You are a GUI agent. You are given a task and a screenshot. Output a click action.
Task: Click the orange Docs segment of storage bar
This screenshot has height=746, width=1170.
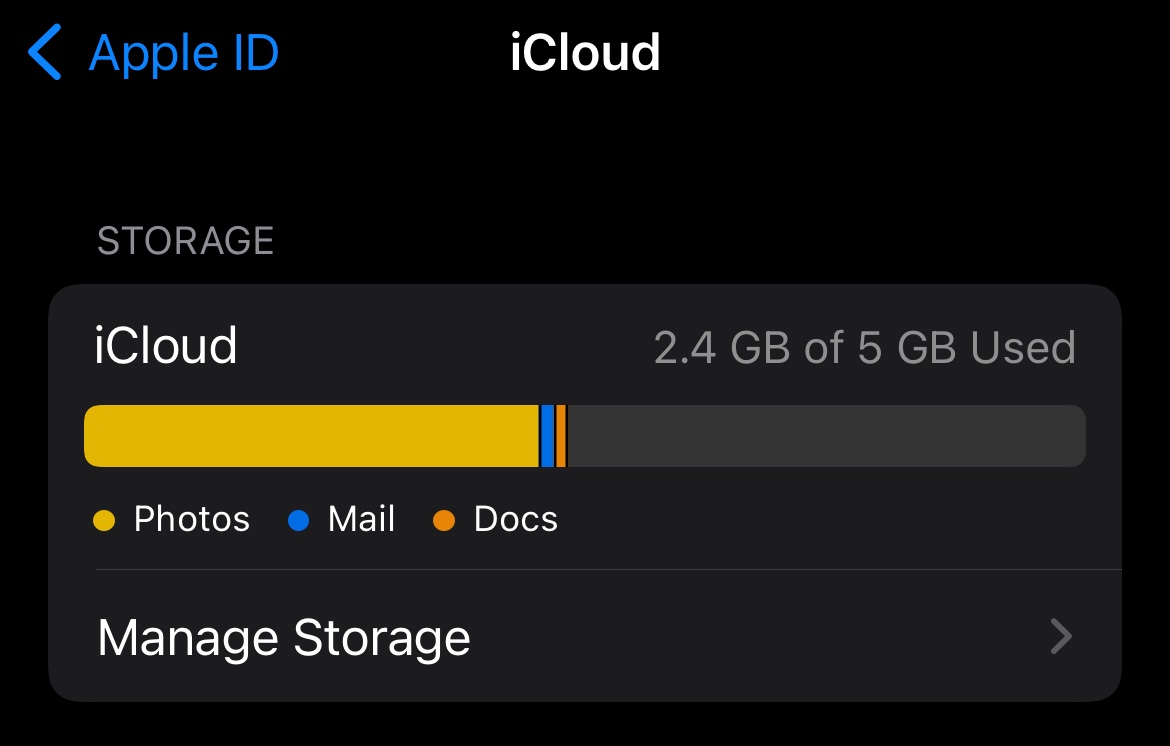coord(561,436)
